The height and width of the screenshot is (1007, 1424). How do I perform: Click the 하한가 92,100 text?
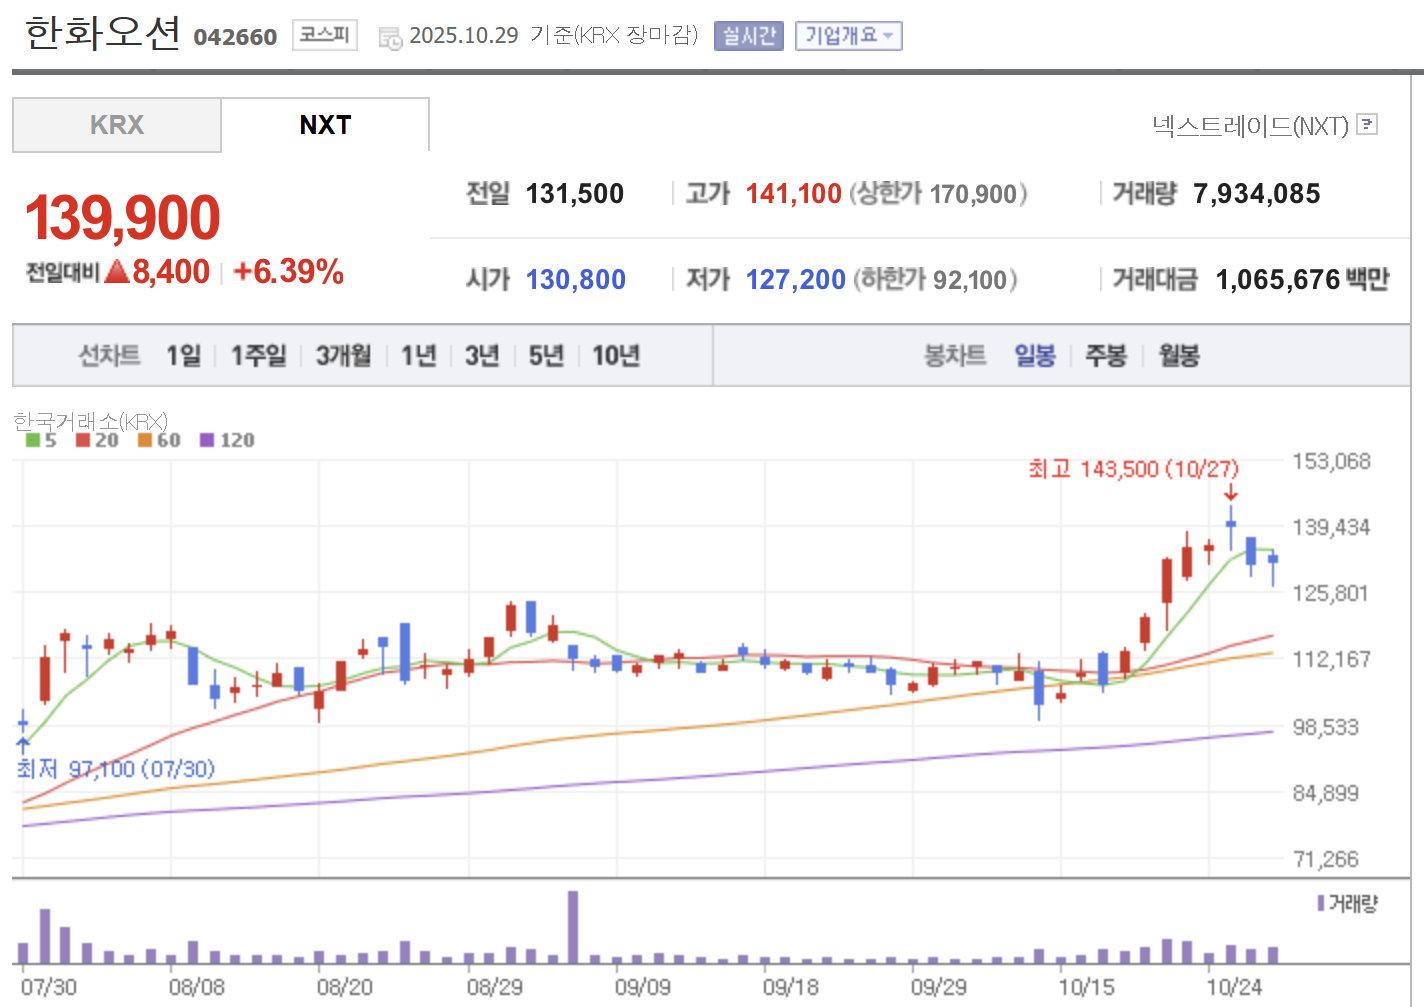pyautogui.click(x=935, y=279)
